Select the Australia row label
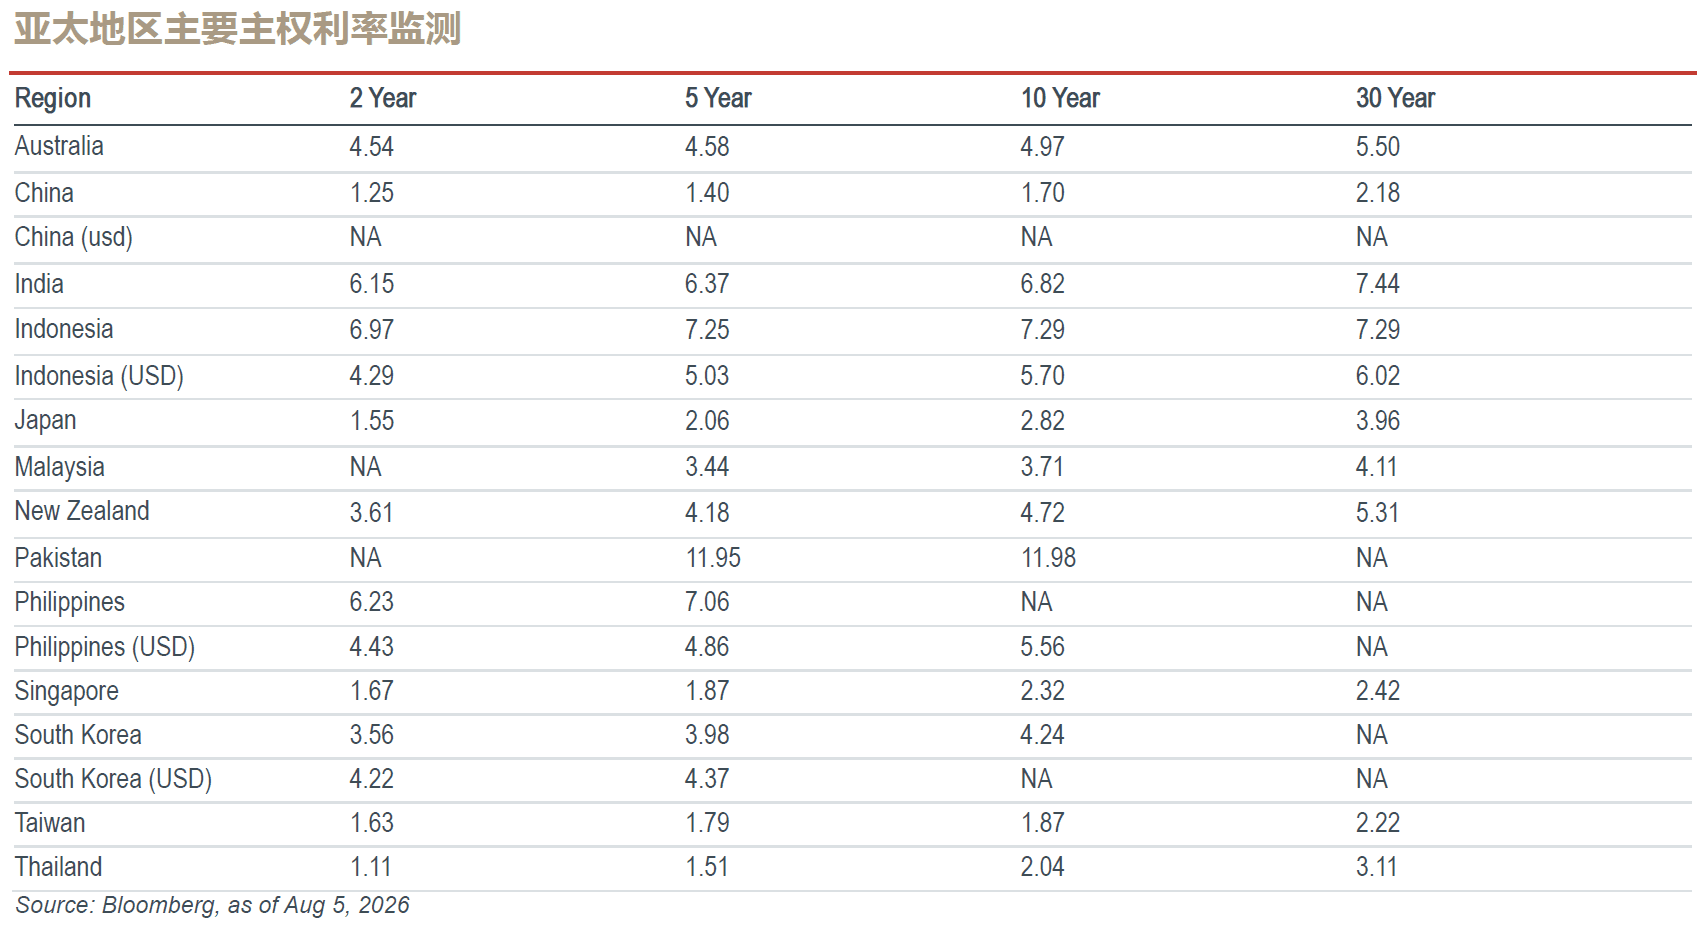The height and width of the screenshot is (929, 1700). pos(59,146)
